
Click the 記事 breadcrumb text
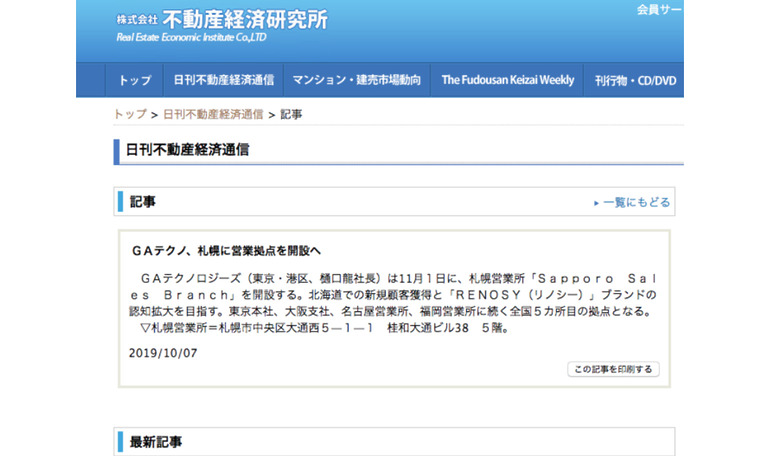[291, 114]
